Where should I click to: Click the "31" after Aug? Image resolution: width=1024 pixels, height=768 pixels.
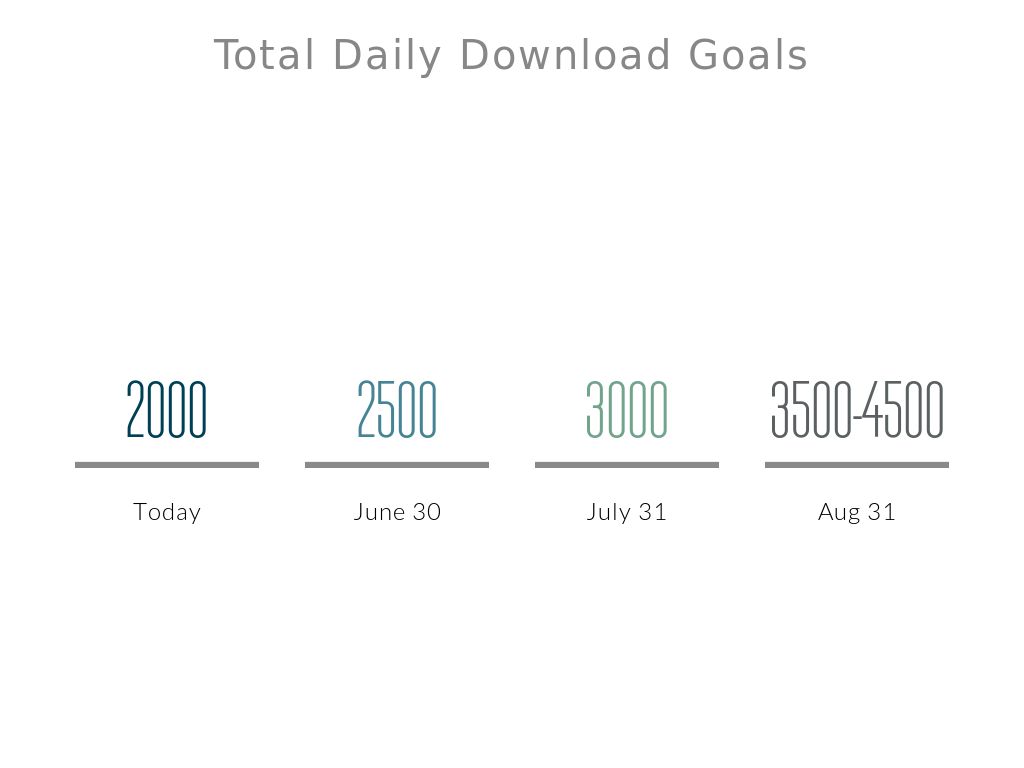(x=882, y=512)
